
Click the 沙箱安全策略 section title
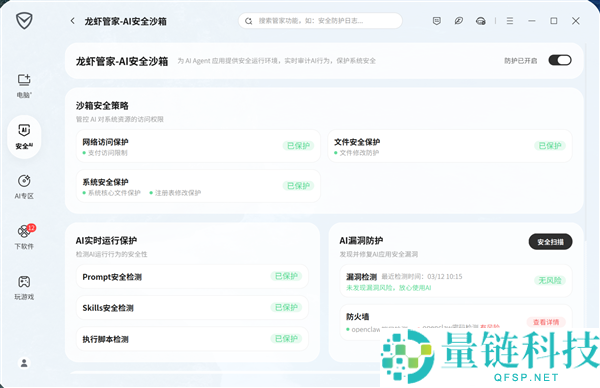pos(102,106)
